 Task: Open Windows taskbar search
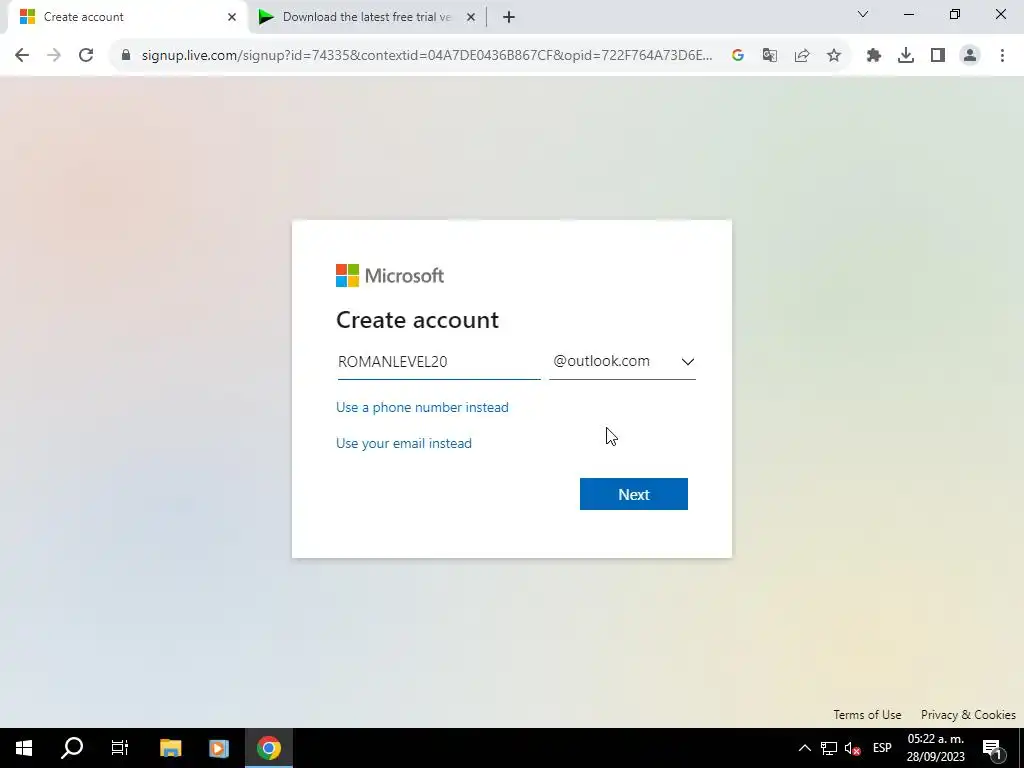[x=72, y=748]
